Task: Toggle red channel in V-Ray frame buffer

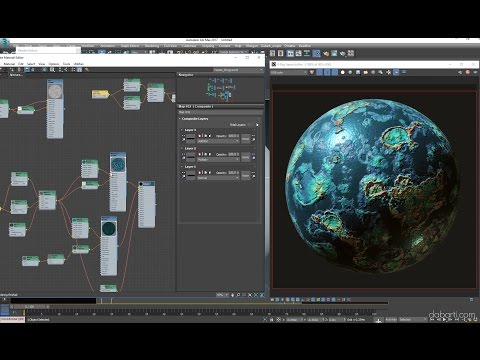Action: pyautogui.click(x=320, y=72)
